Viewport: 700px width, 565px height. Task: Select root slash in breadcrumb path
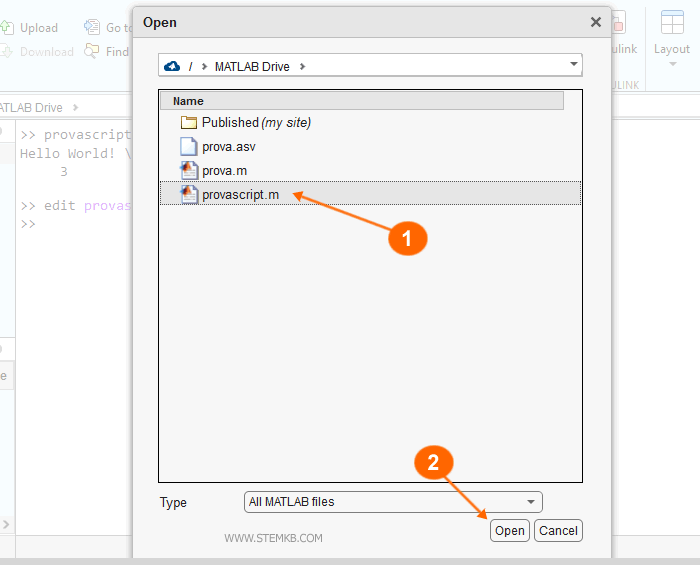click(x=190, y=67)
